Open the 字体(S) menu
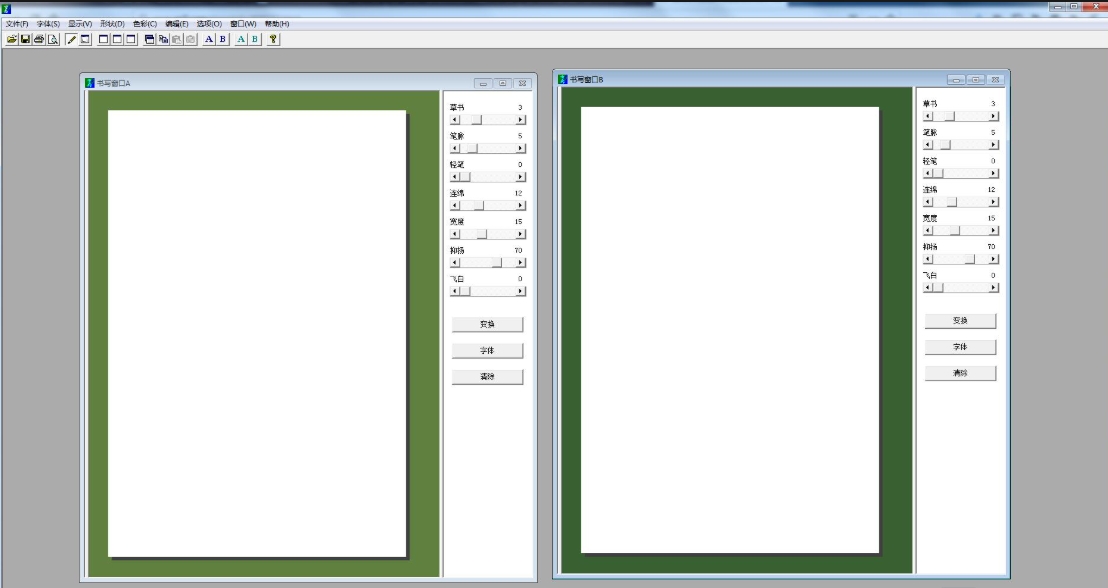The image size is (1108, 588). pos(48,24)
